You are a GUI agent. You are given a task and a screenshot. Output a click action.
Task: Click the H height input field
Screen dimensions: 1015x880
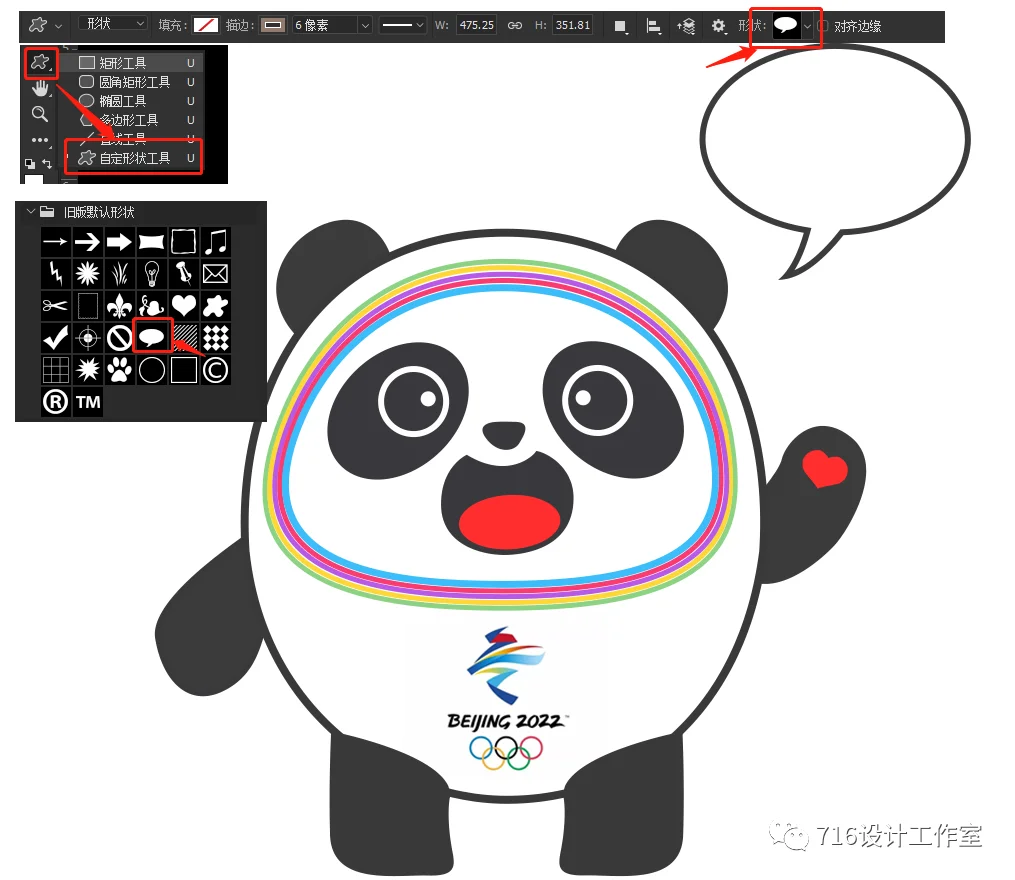tap(573, 25)
